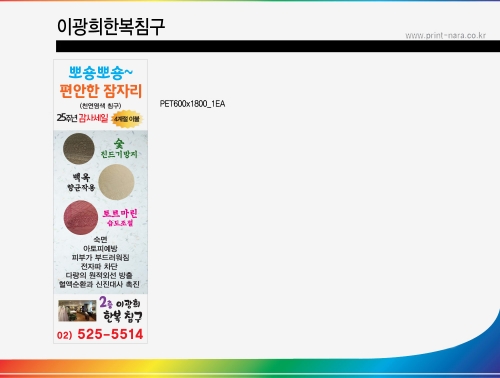500x378 pixels.
Task: Click the 2층 이광희 한복 침구 logo
Action: click(x=121, y=310)
